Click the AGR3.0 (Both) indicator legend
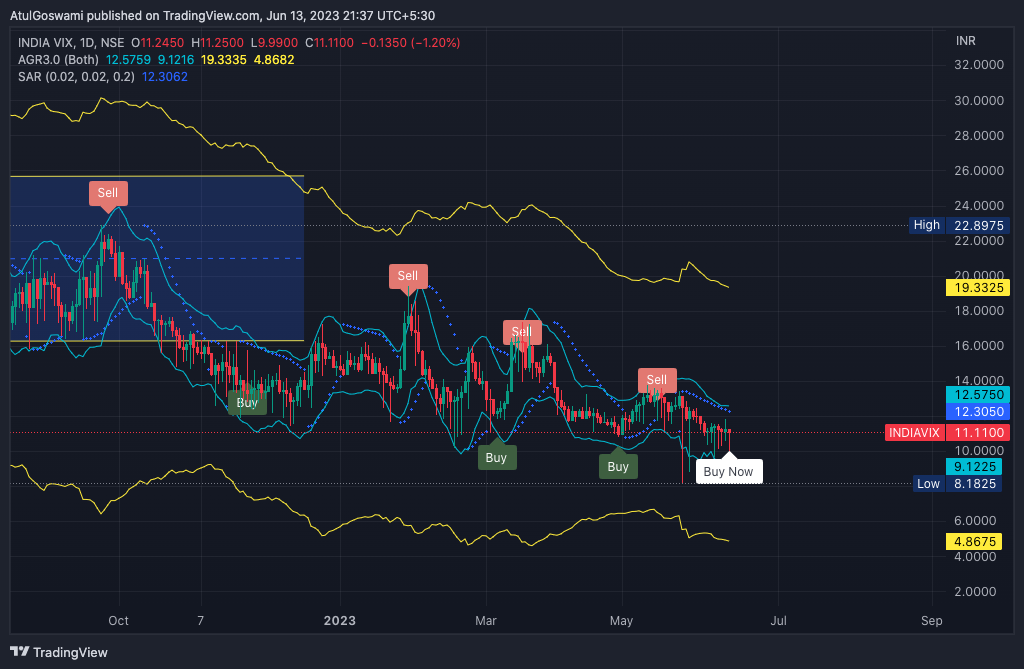 point(58,59)
